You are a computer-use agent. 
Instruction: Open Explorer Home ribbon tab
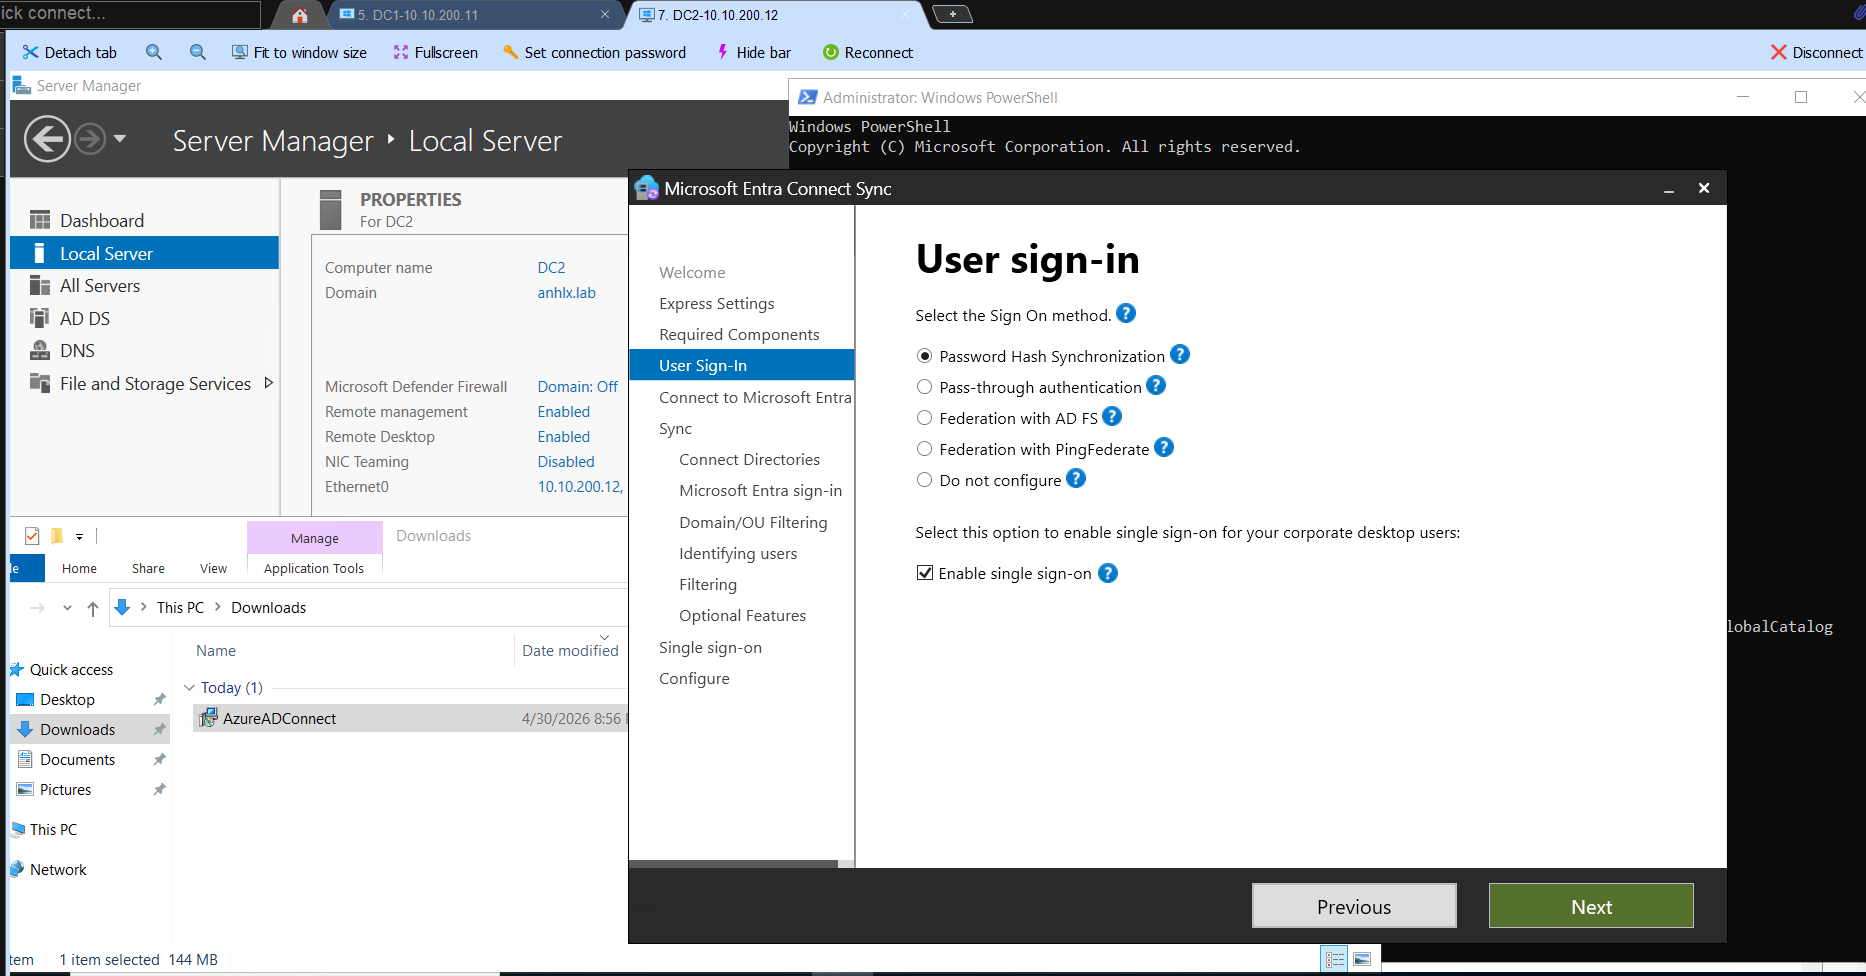click(x=79, y=568)
